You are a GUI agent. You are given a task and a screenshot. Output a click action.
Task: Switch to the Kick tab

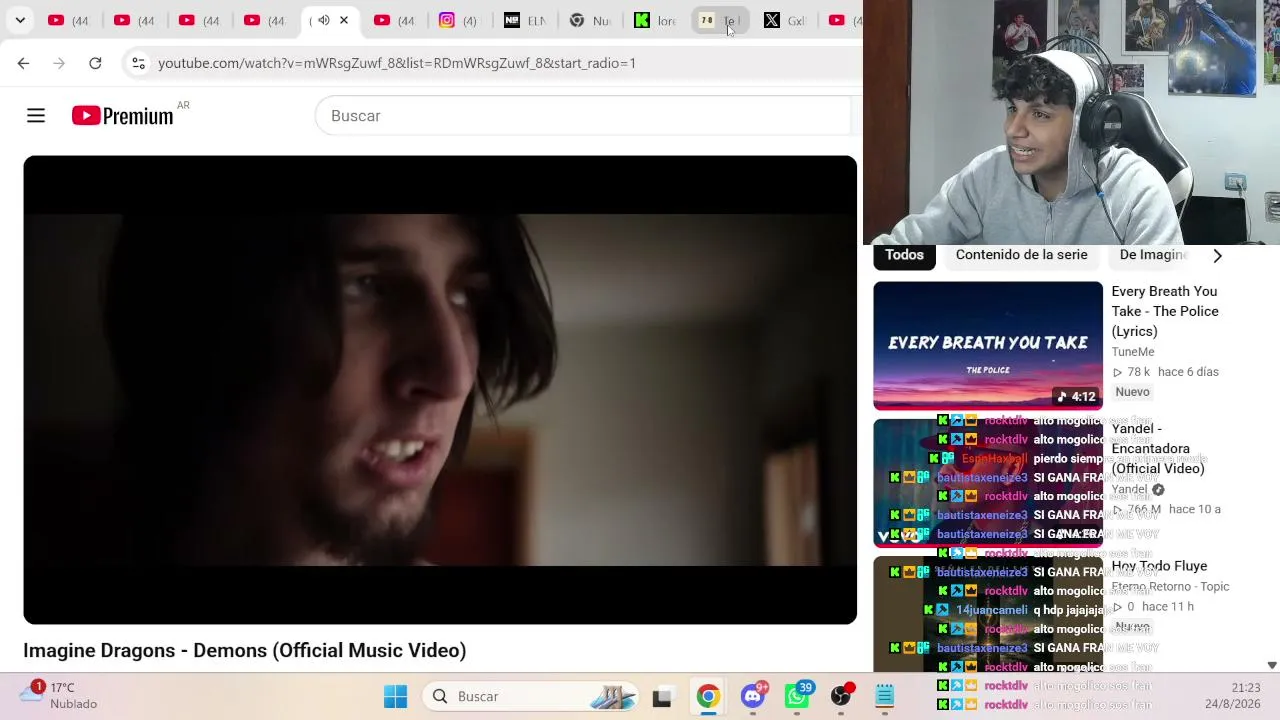pos(653,20)
